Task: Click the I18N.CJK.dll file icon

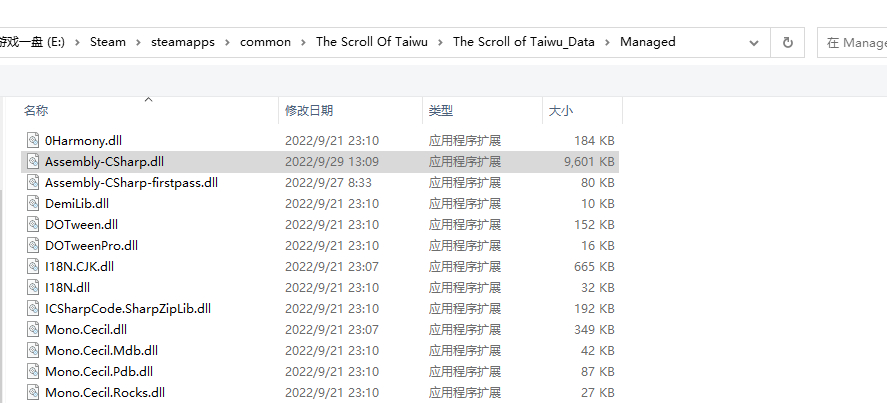Action: point(33,266)
